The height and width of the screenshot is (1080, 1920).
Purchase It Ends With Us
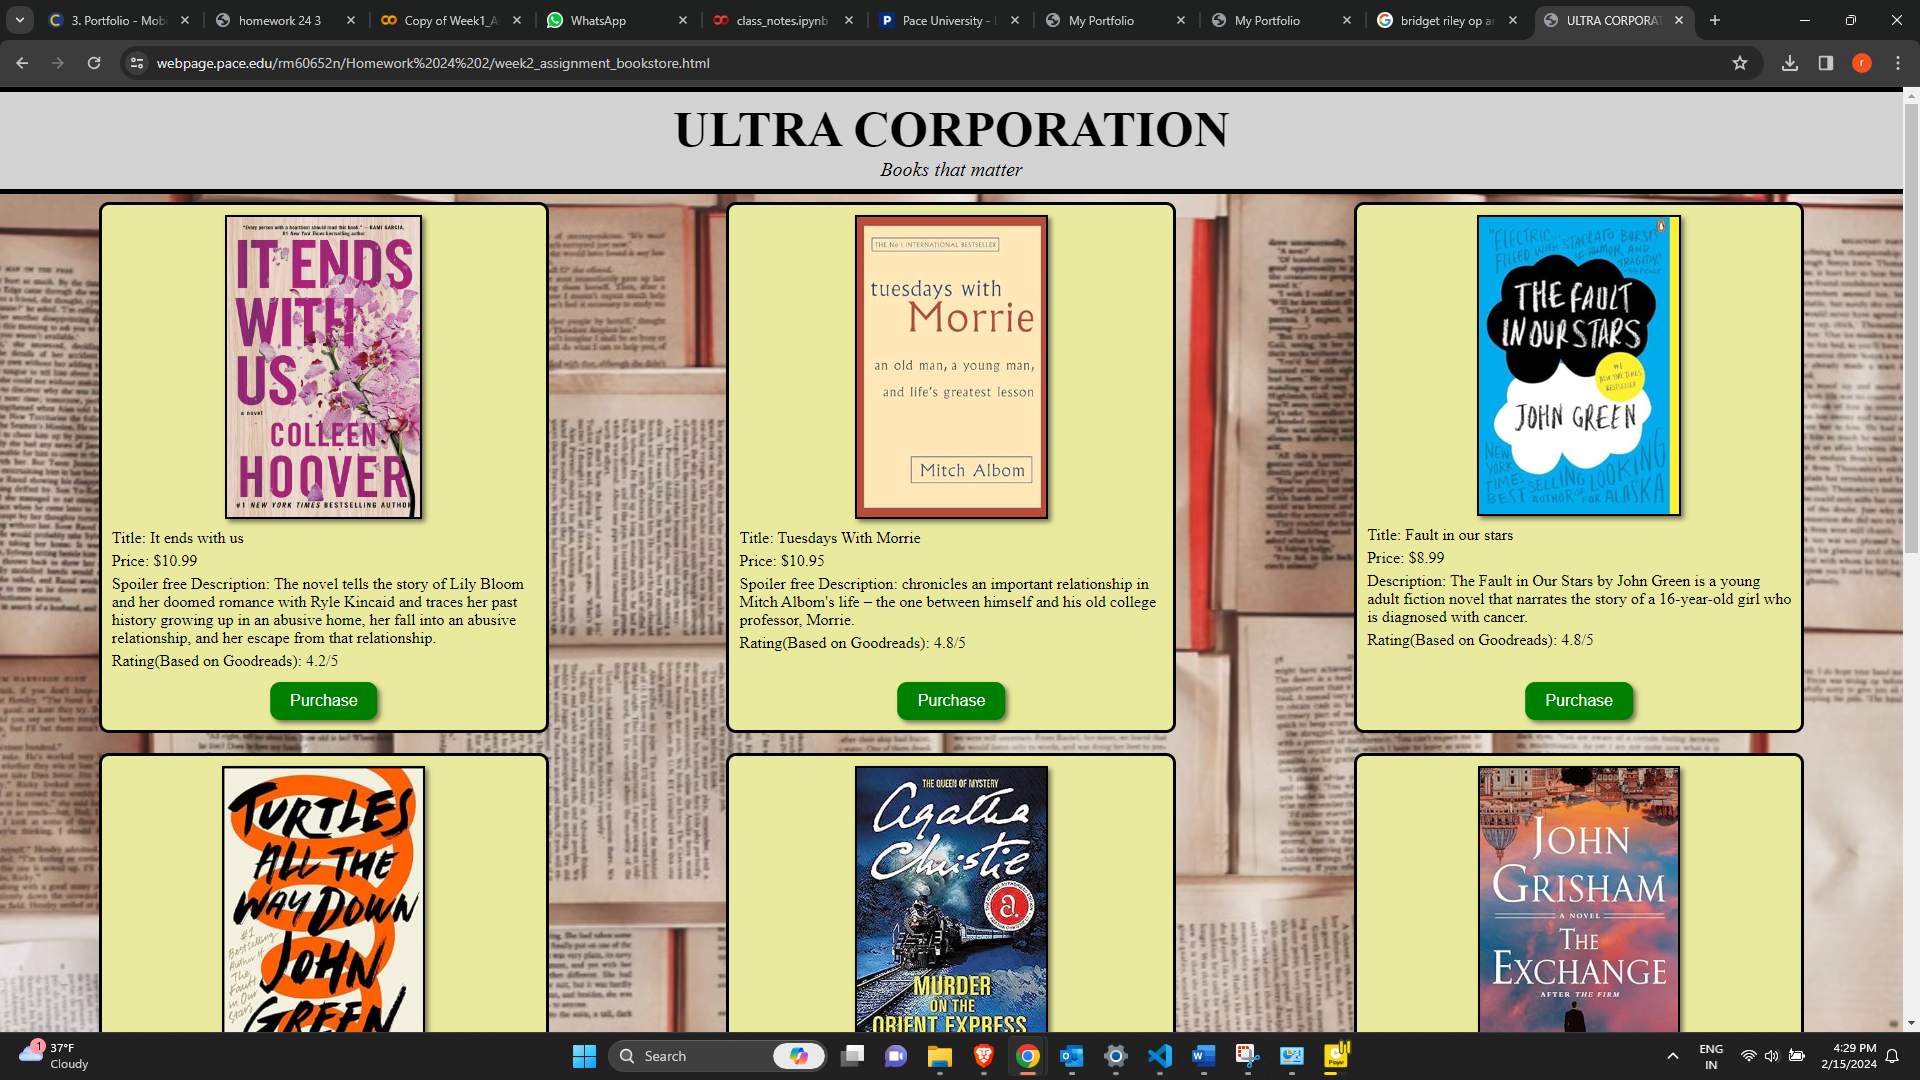[x=323, y=700]
